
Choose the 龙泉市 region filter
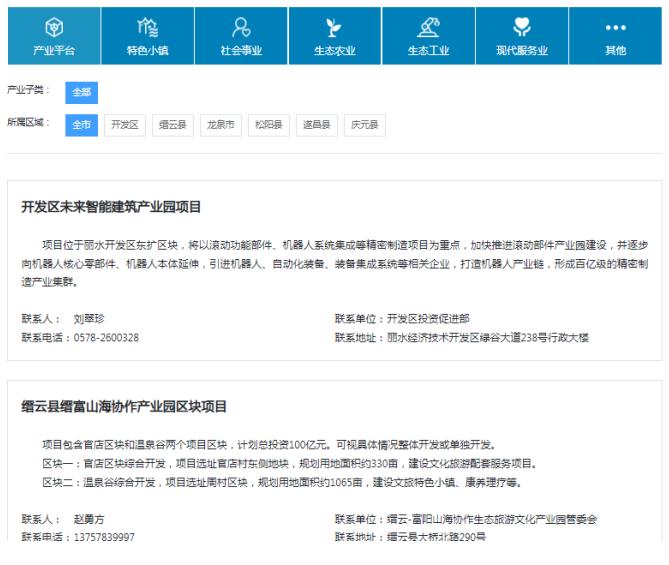coord(221,125)
